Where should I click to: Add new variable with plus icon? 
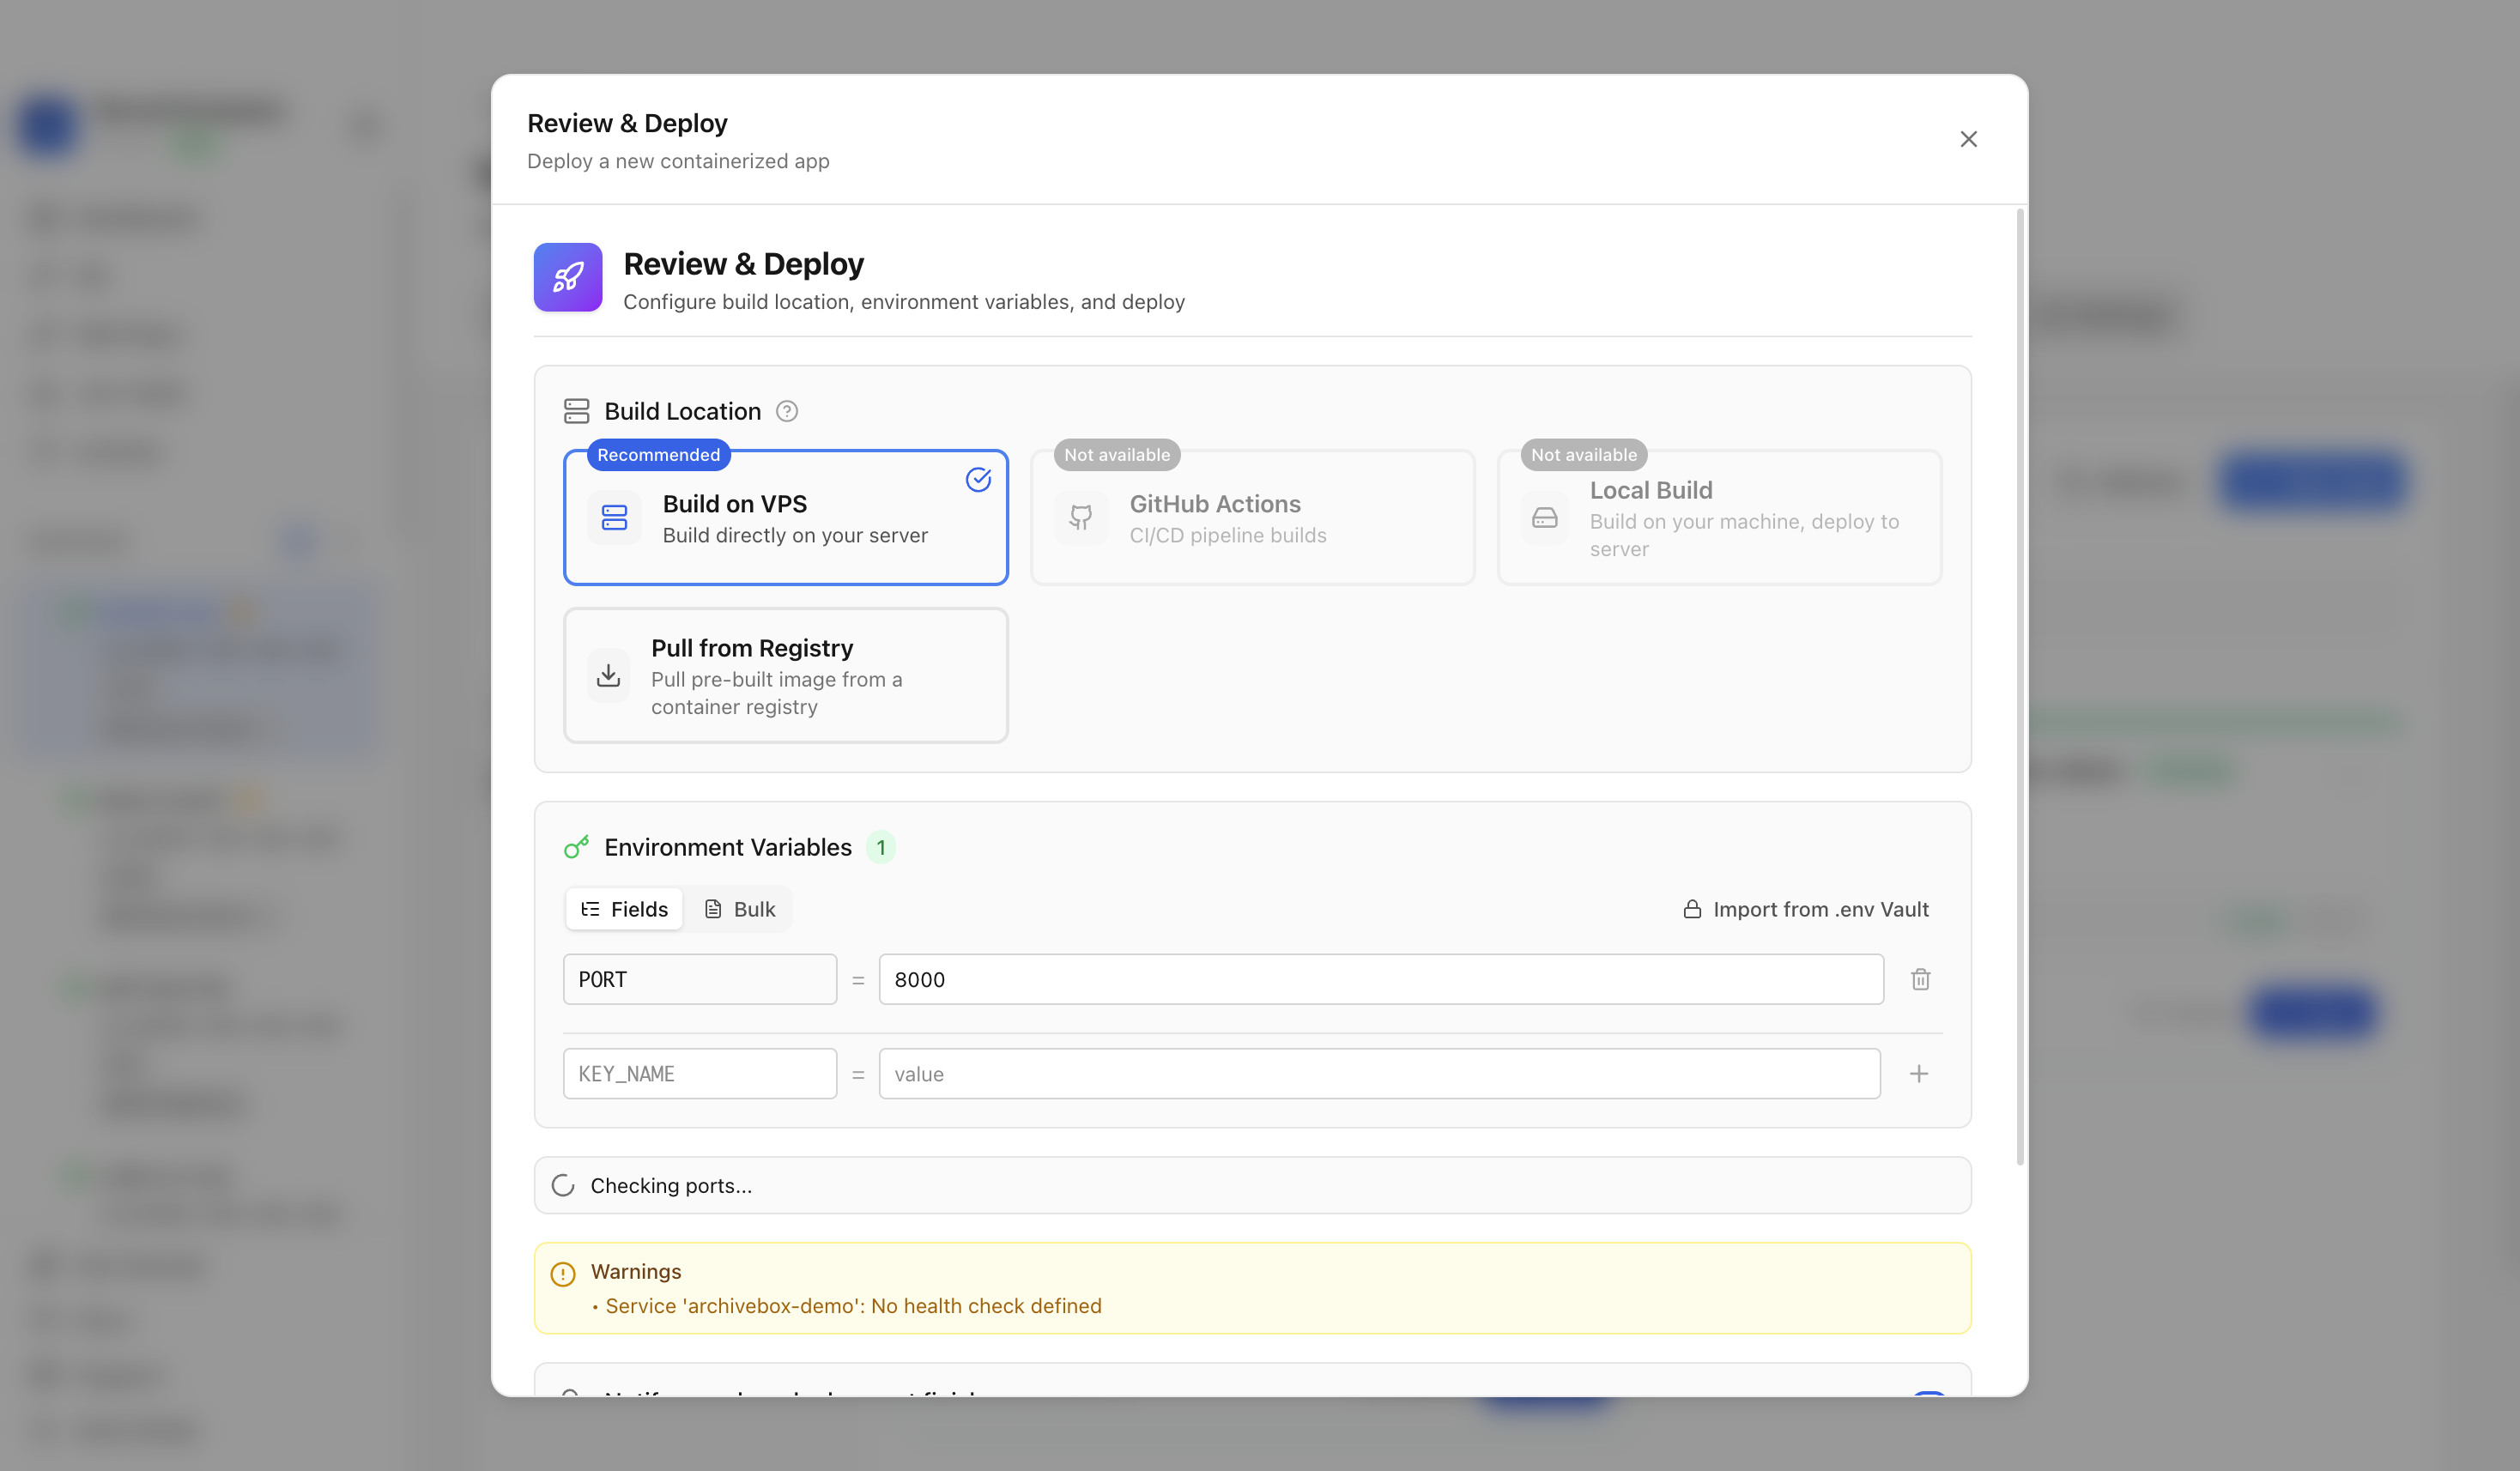(x=1918, y=1074)
